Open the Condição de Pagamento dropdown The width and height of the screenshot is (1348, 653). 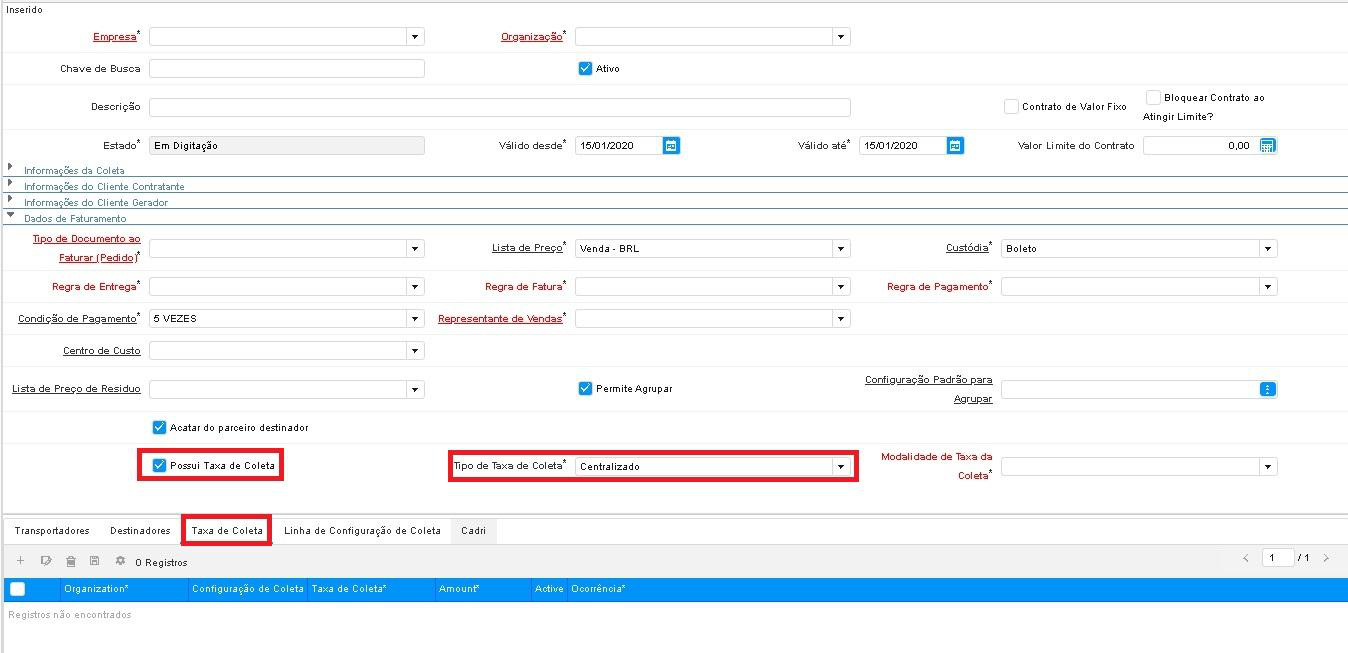coord(414,319)
